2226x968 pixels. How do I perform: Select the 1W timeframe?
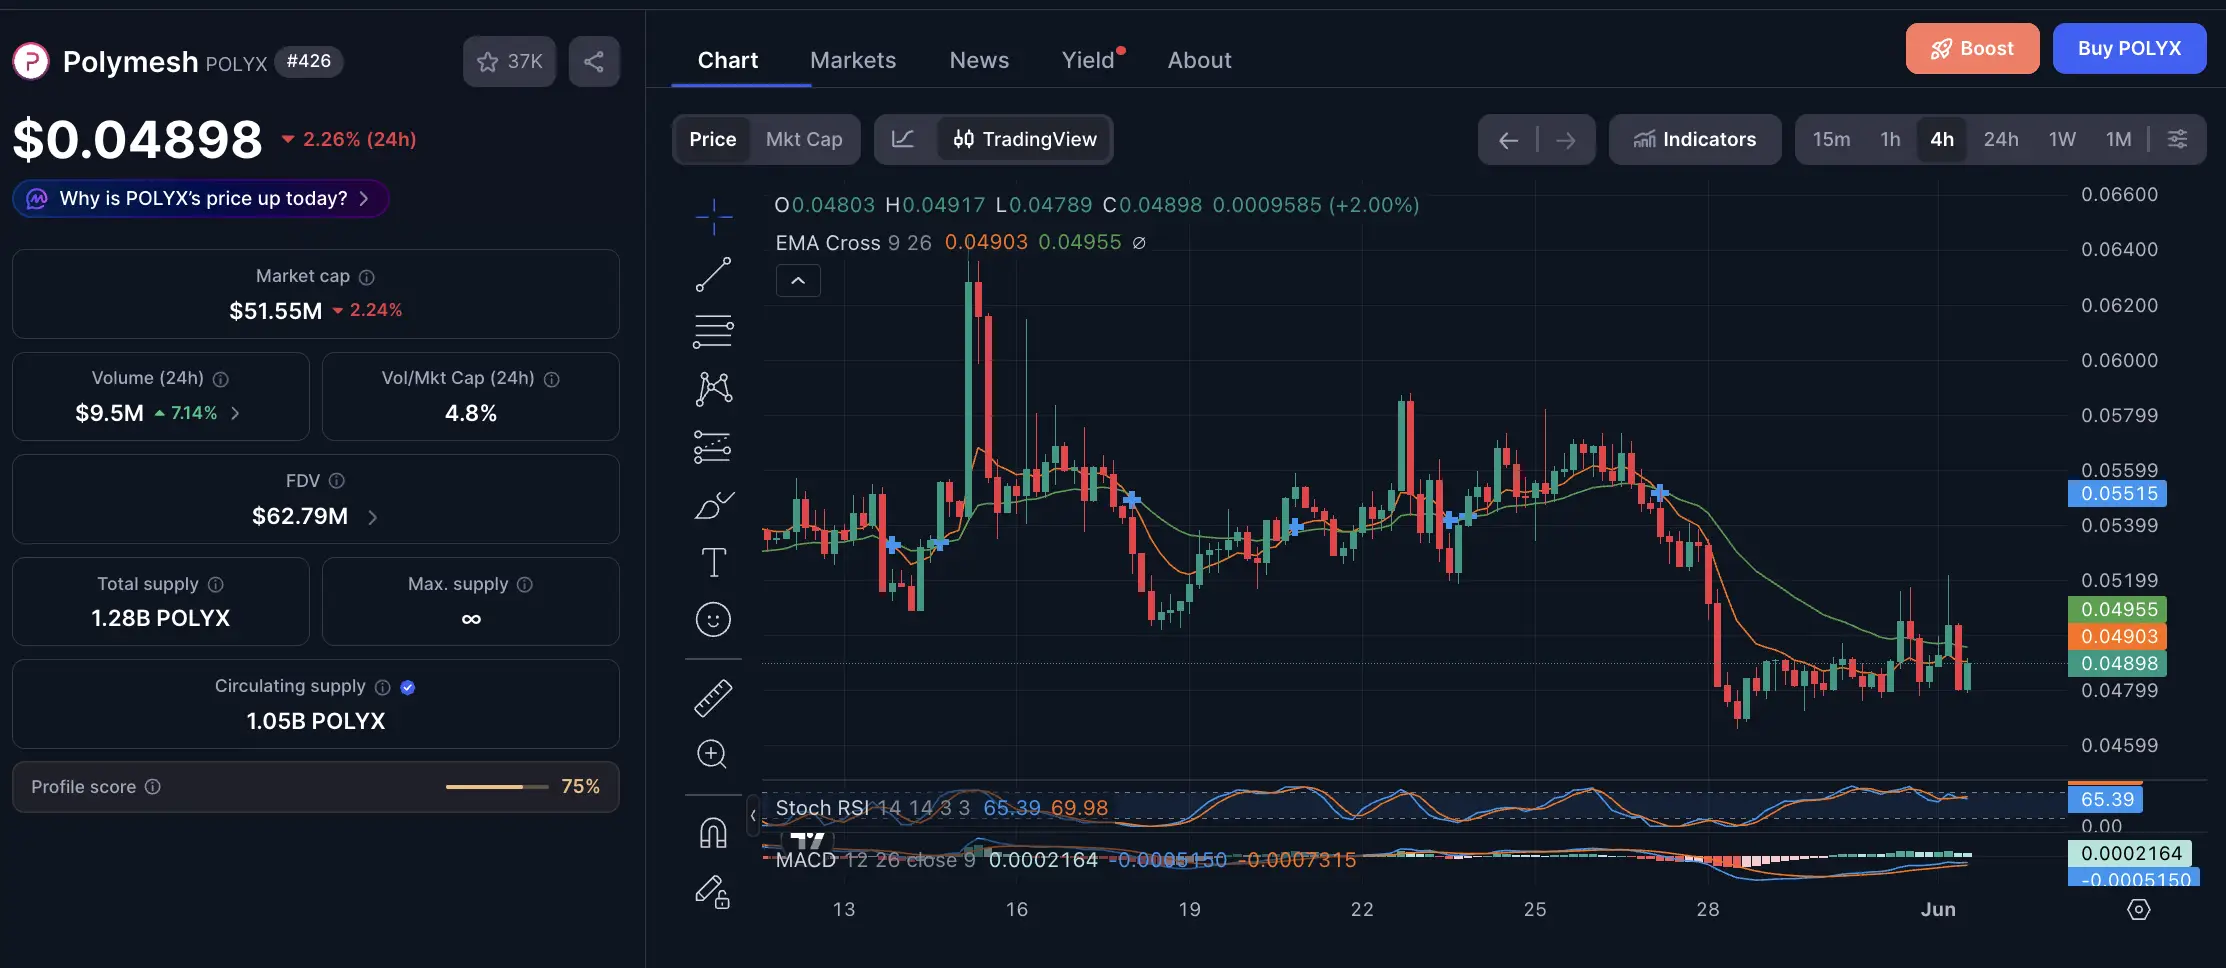click(x=2062, y=139)
